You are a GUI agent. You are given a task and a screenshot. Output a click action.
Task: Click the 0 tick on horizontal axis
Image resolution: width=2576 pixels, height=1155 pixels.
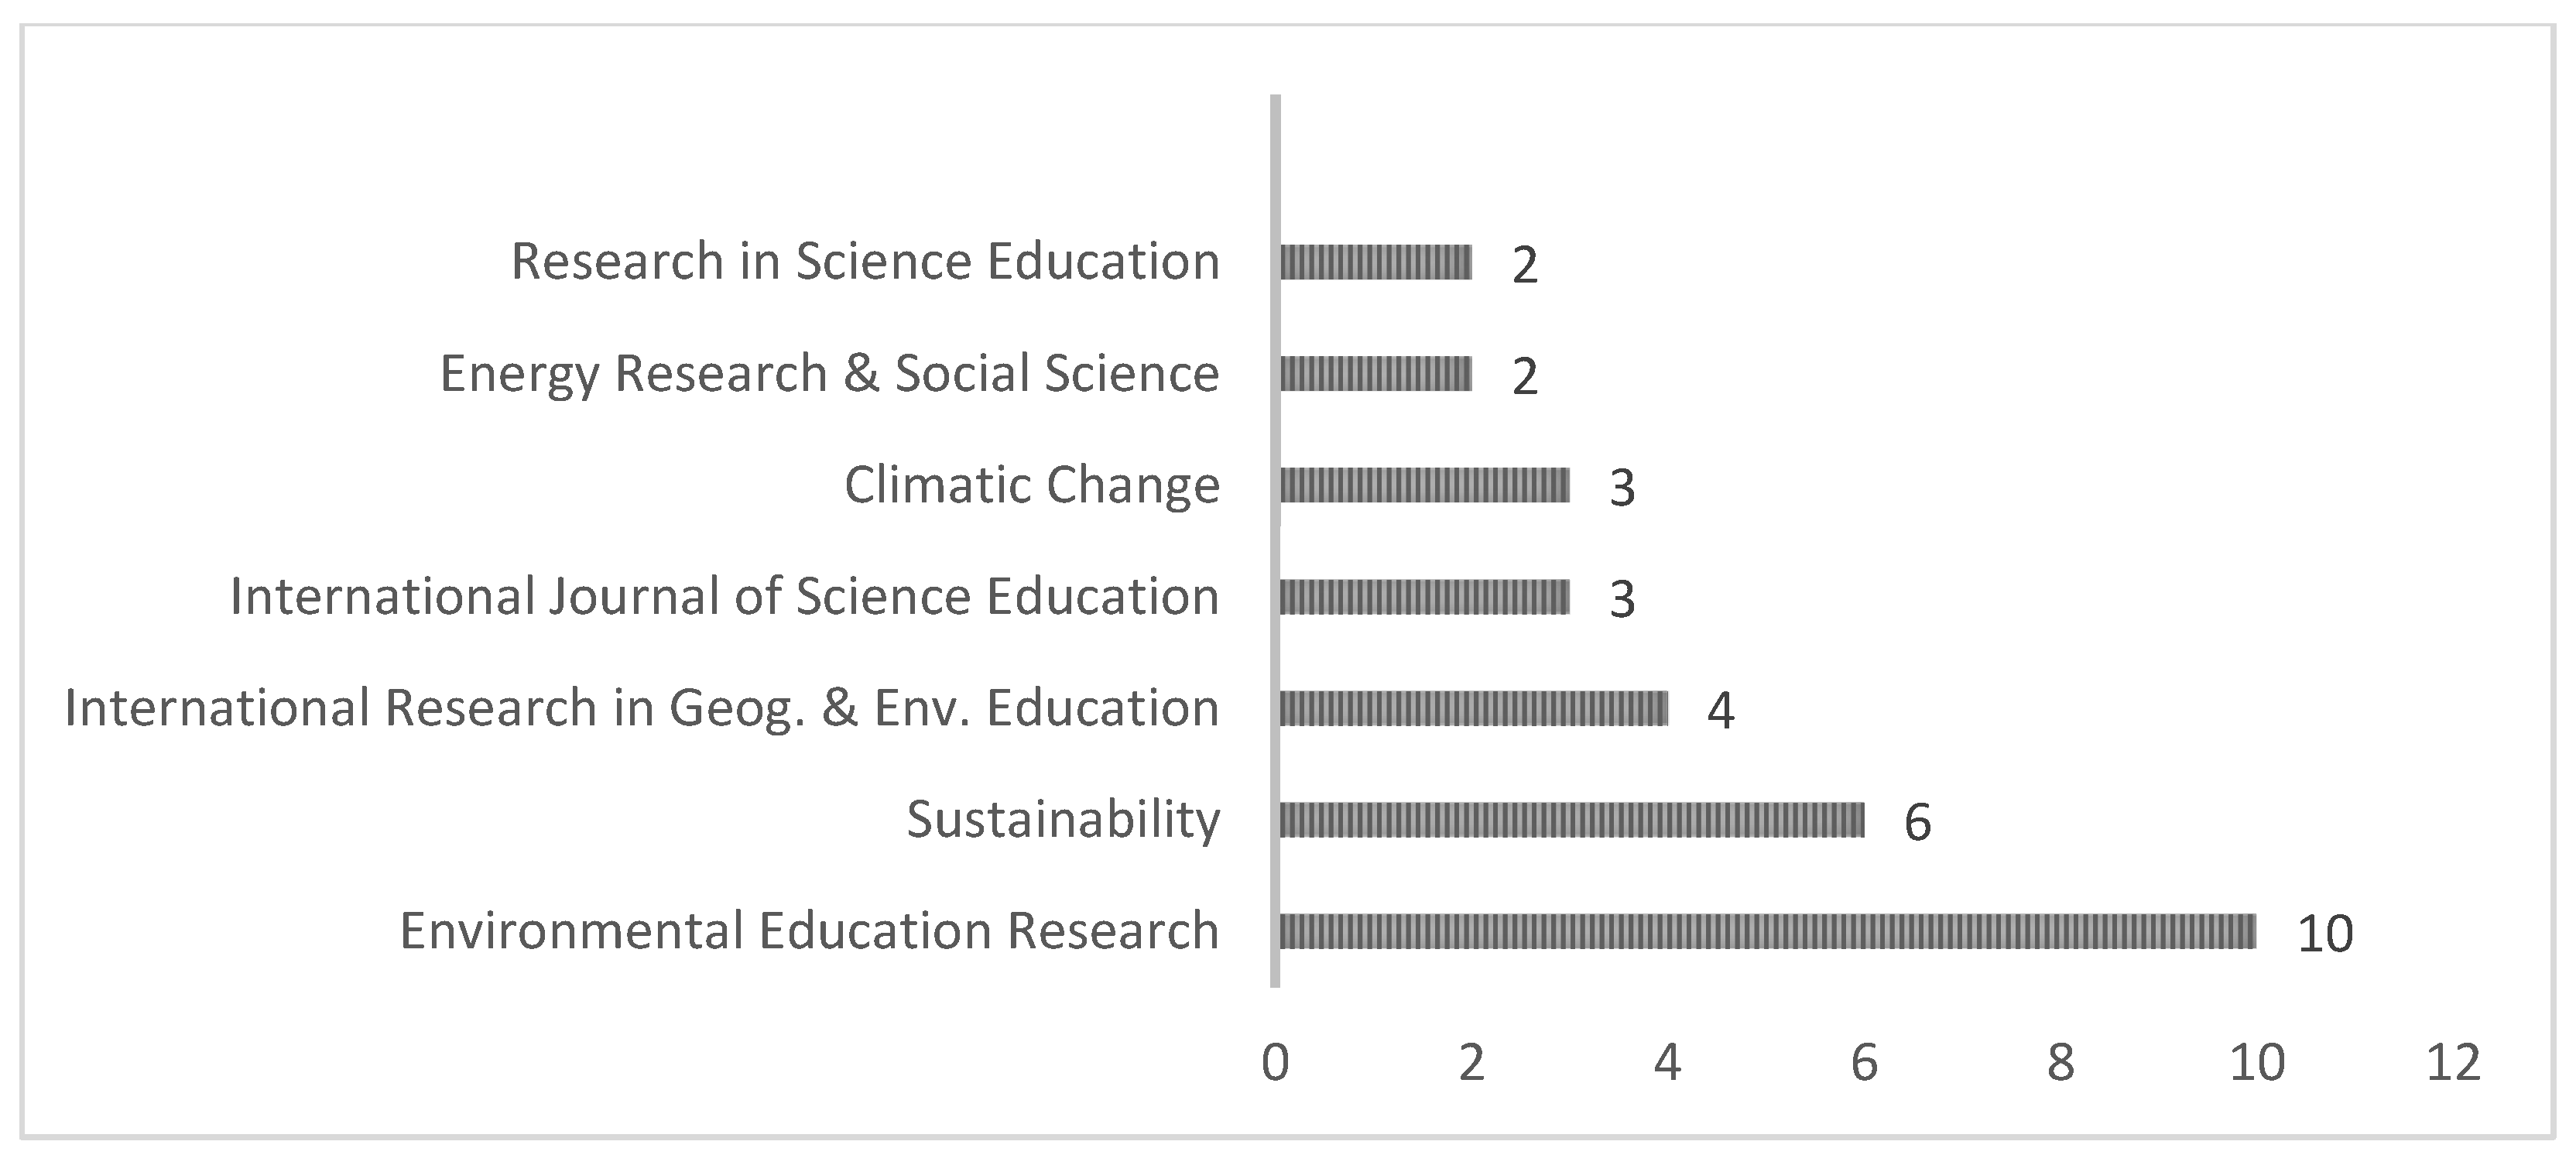[1275, 1062]
